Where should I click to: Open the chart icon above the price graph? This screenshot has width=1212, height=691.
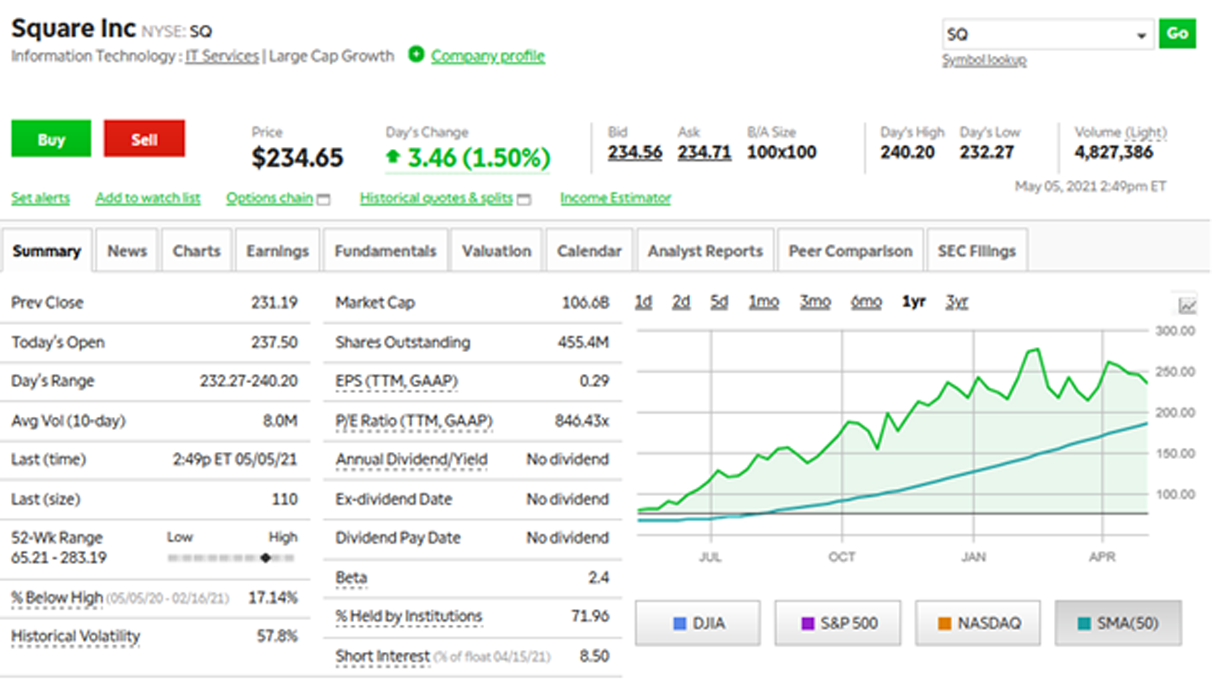pos(1187,306)
